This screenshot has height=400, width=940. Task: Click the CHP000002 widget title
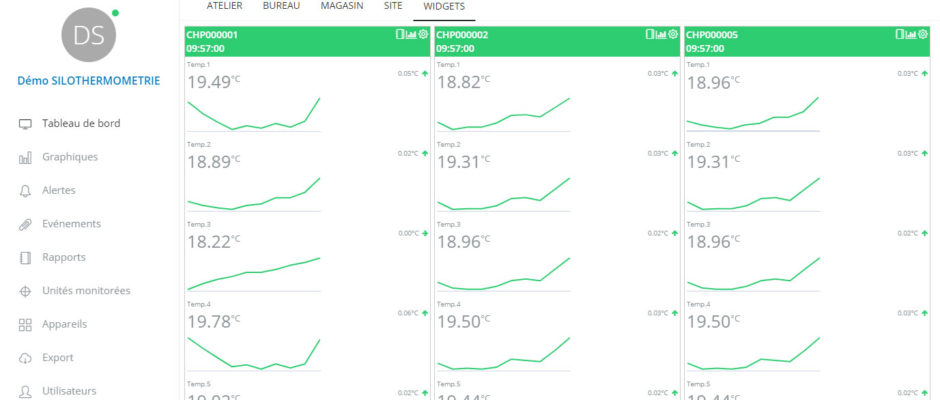tap(462, 35)
